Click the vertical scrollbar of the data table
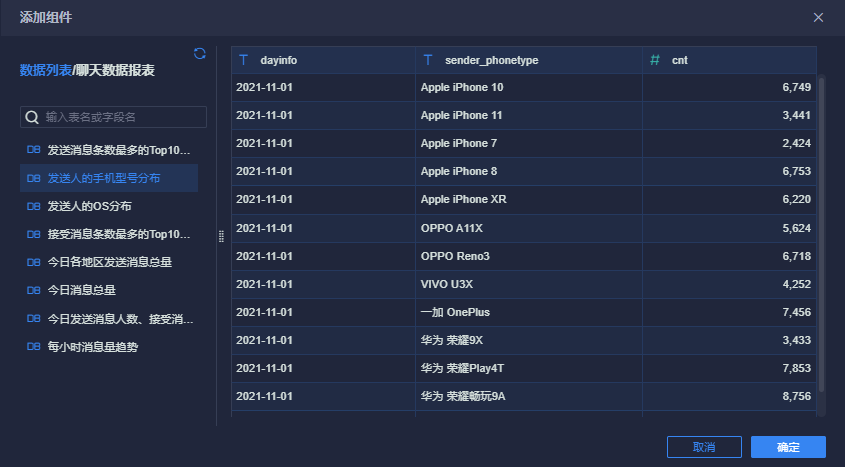This screenshot has height=467, width=845. [821, 234]
